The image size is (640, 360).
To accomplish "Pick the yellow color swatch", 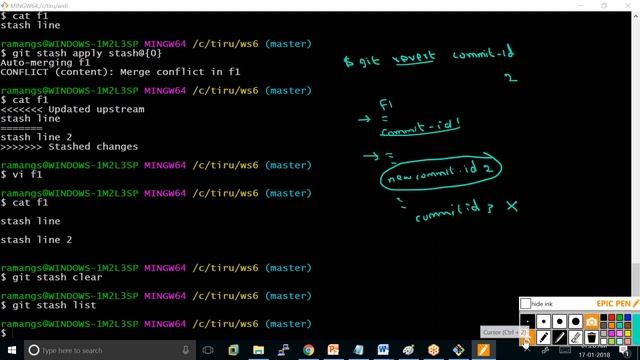I will [628, 333].
